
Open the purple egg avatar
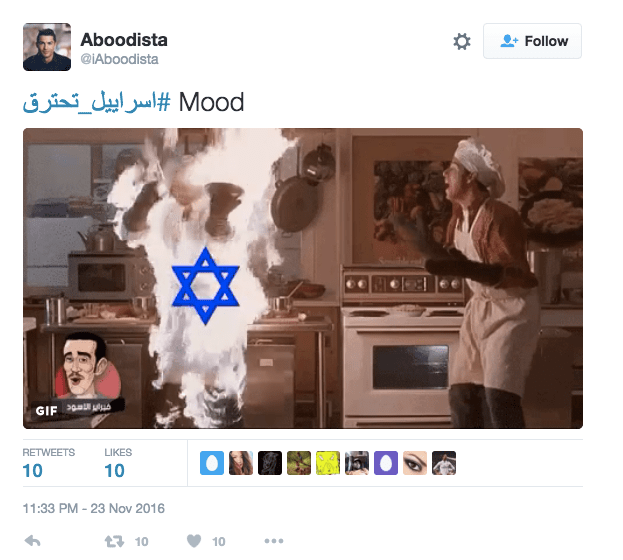click(x=386, y=463)
